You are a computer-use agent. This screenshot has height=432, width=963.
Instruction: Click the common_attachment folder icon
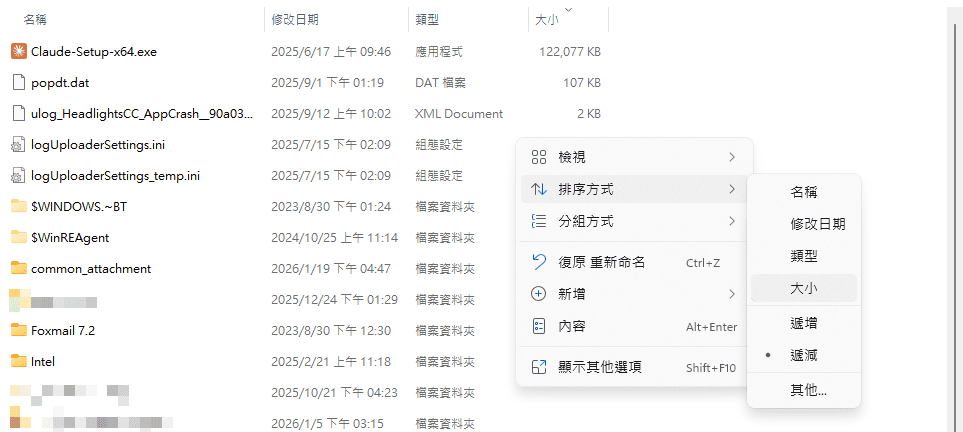coord(19,269)
